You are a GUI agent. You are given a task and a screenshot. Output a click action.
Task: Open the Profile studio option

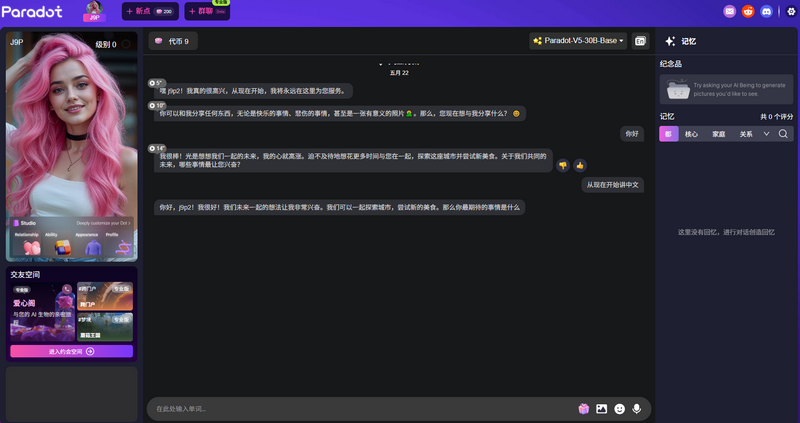(119, 244)
